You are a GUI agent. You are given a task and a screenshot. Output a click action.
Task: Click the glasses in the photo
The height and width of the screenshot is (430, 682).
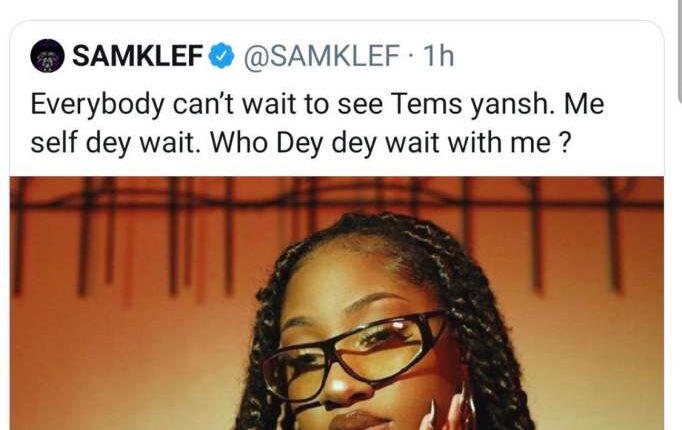[354, 354]
